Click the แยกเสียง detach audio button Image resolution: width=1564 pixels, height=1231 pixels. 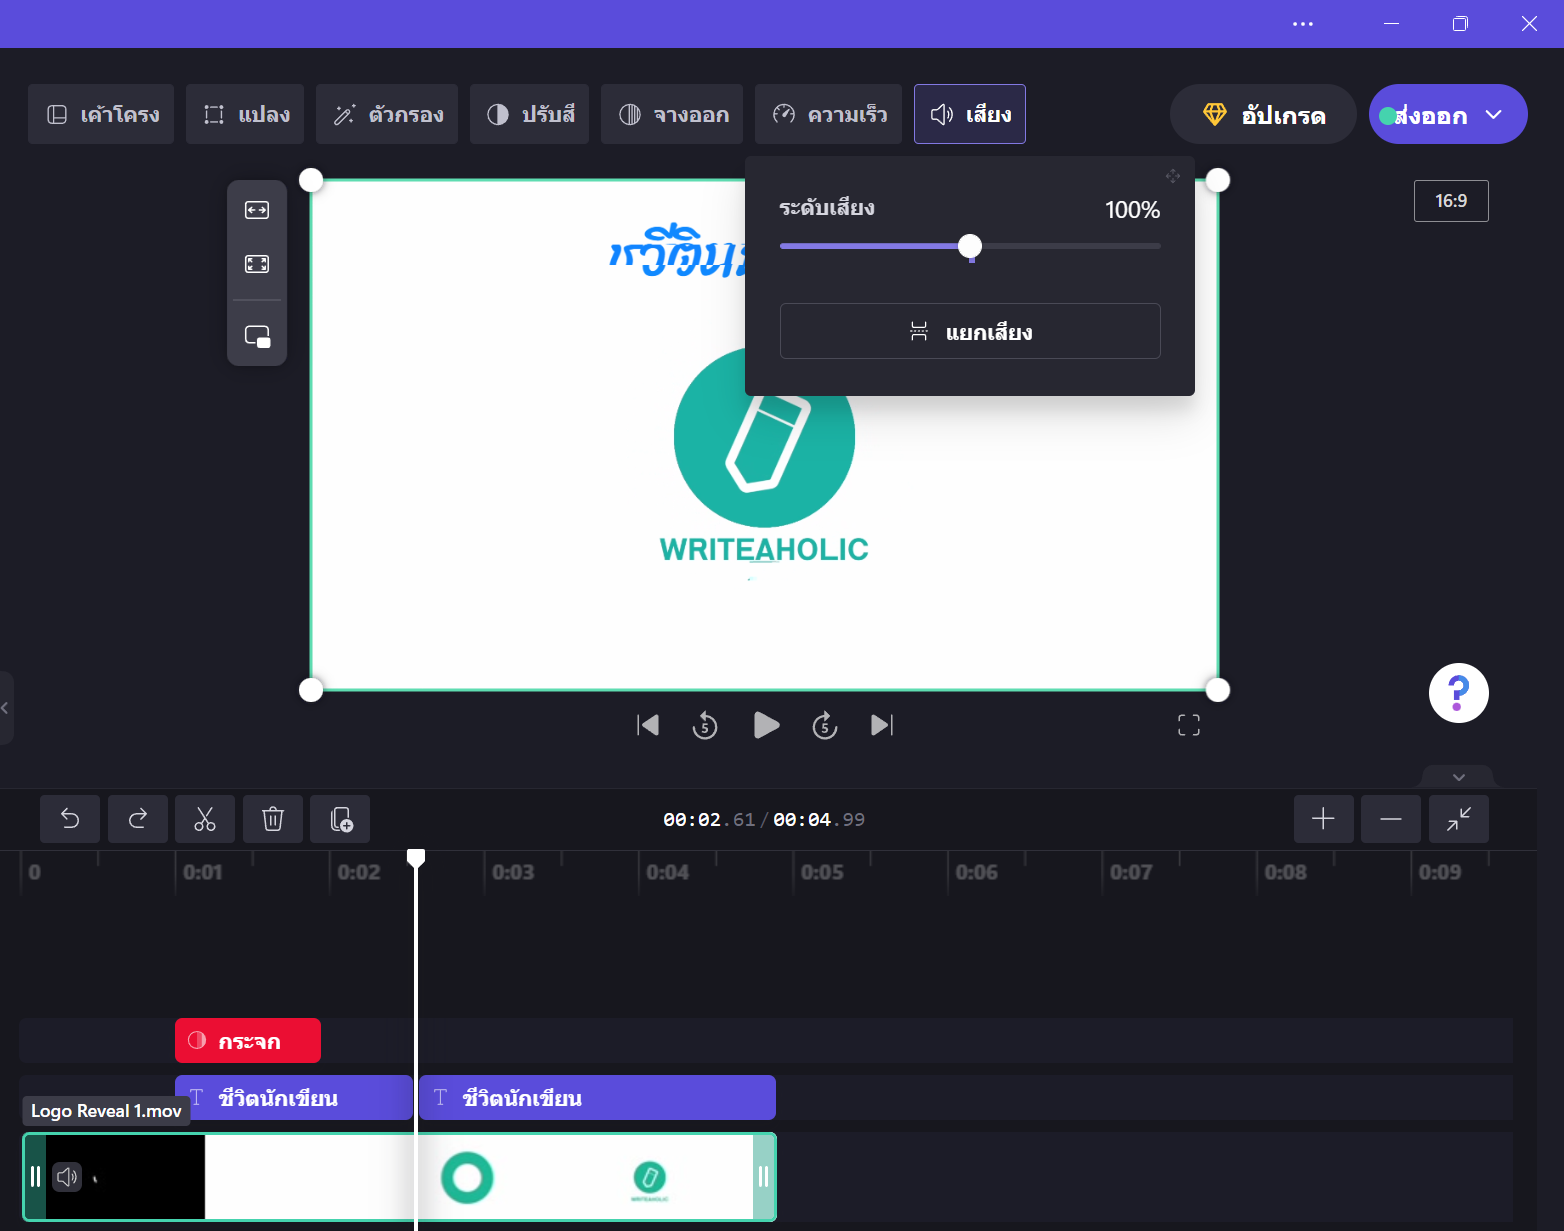pos(970,331)
